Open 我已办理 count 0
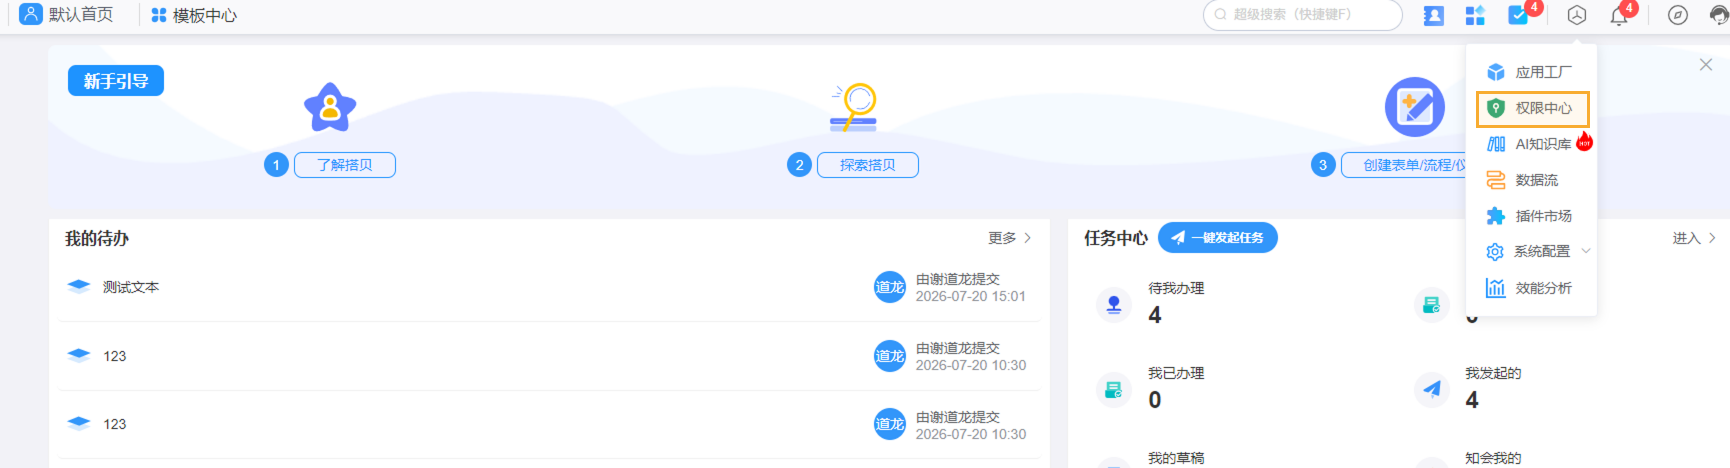 point(1155,400)
